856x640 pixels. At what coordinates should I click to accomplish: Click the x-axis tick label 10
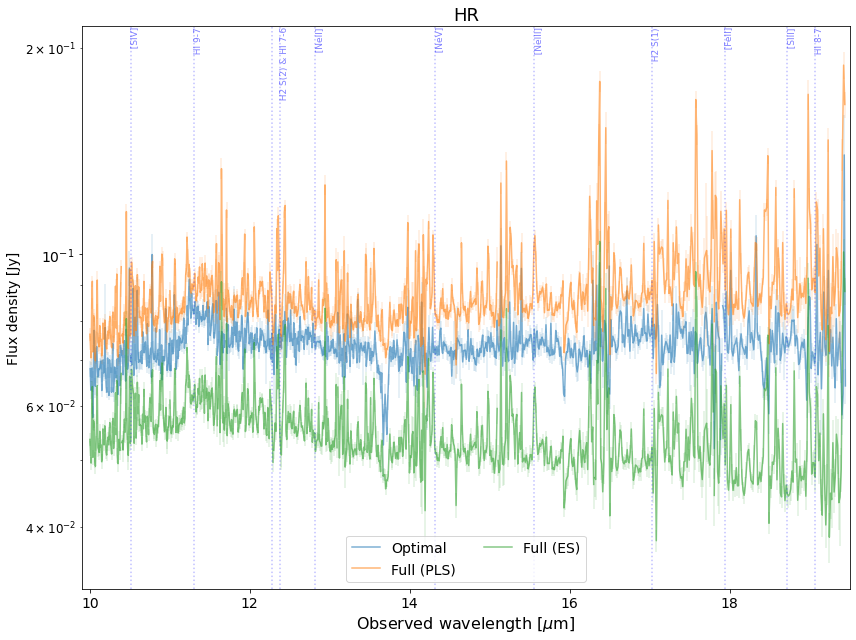90,603
